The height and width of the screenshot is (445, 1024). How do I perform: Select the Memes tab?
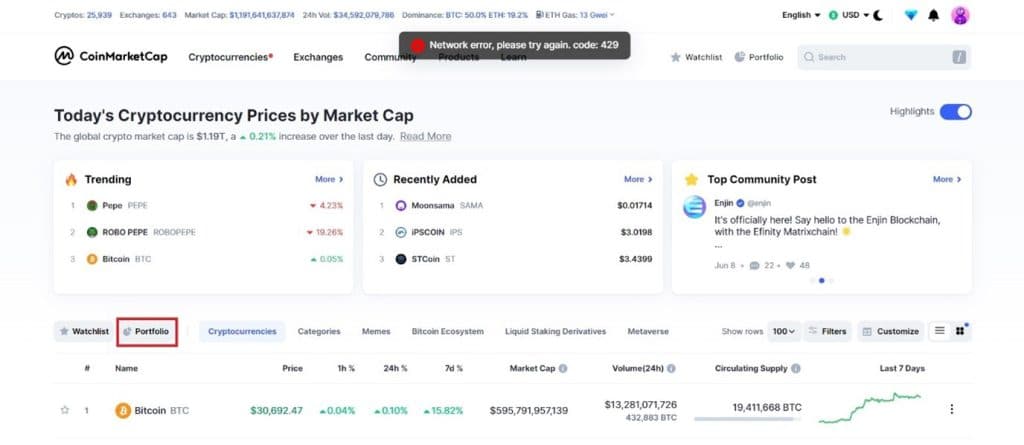[376, 331]
